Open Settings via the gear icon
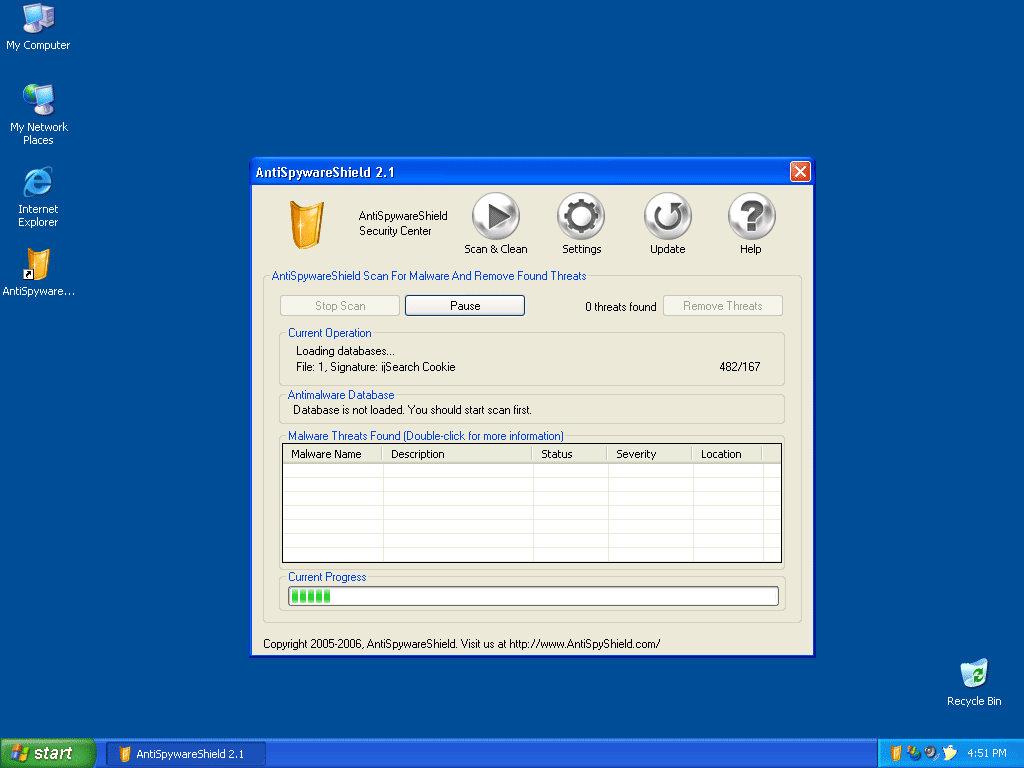This screenshot has width=1024, height=768. point(581,215)
